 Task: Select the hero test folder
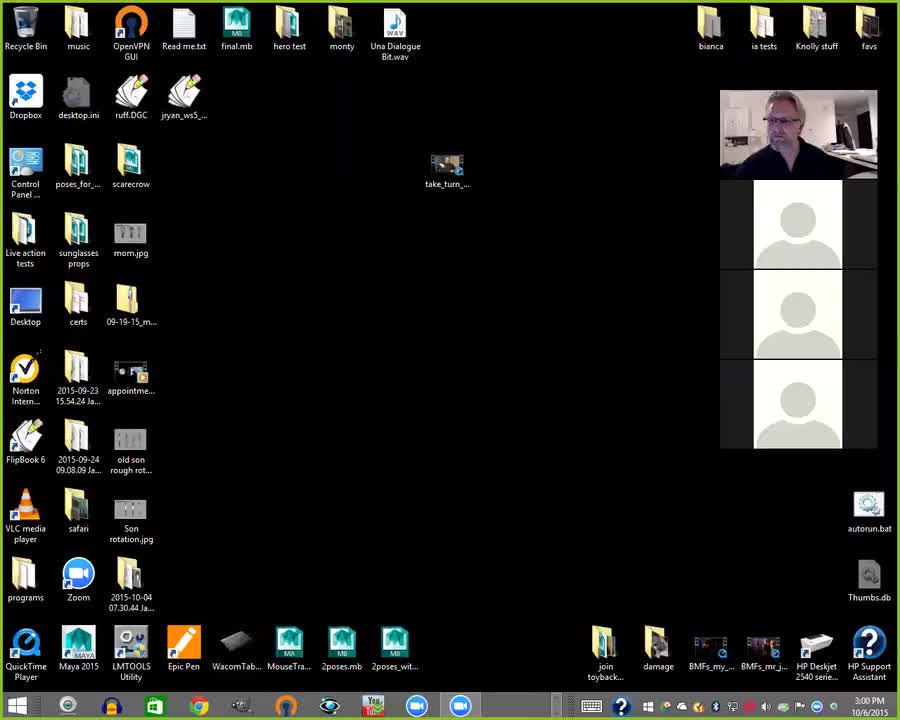(x=289, y=29)
